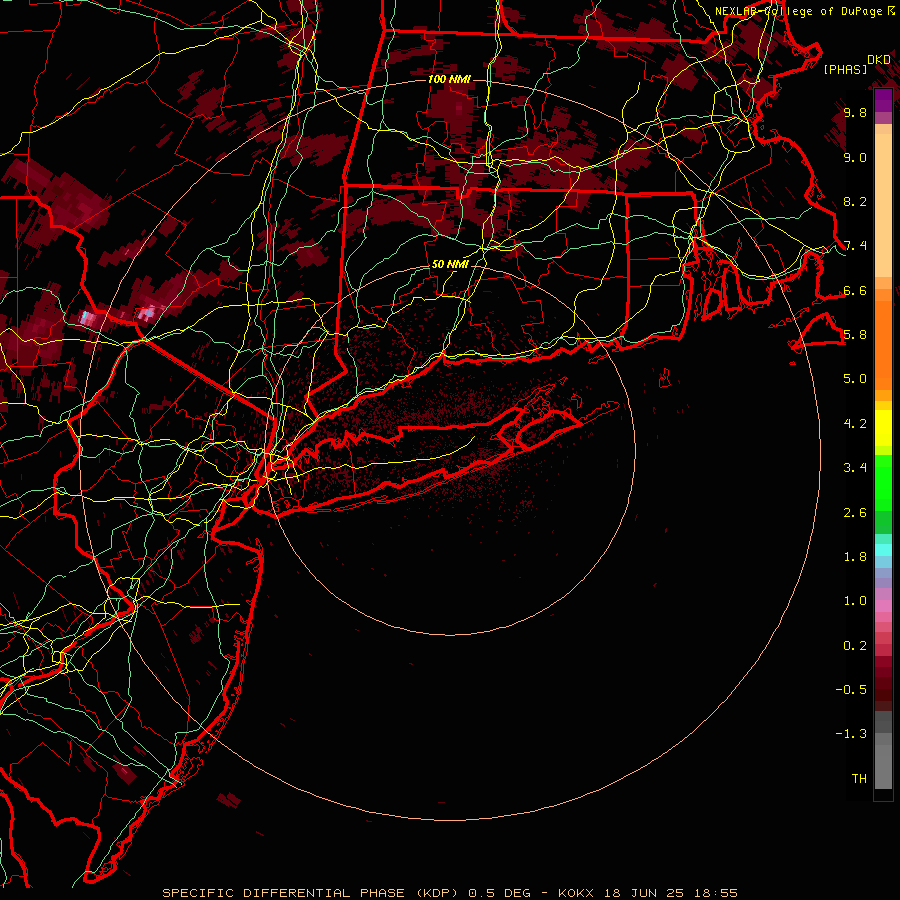Click the 100 NMI range ring label
The height and width of the screenshot is (900, 900).
[449, 79]
